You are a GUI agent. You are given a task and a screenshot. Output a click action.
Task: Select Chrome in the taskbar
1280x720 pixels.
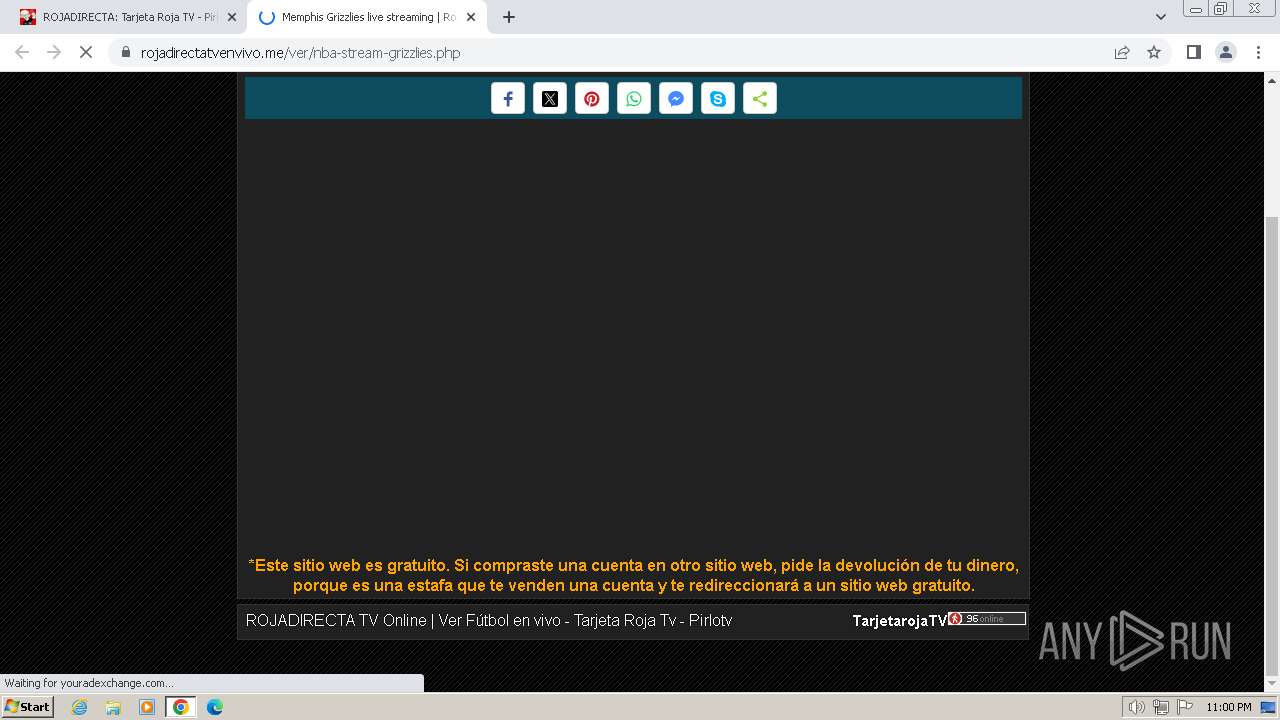click(x=181, y=707)
